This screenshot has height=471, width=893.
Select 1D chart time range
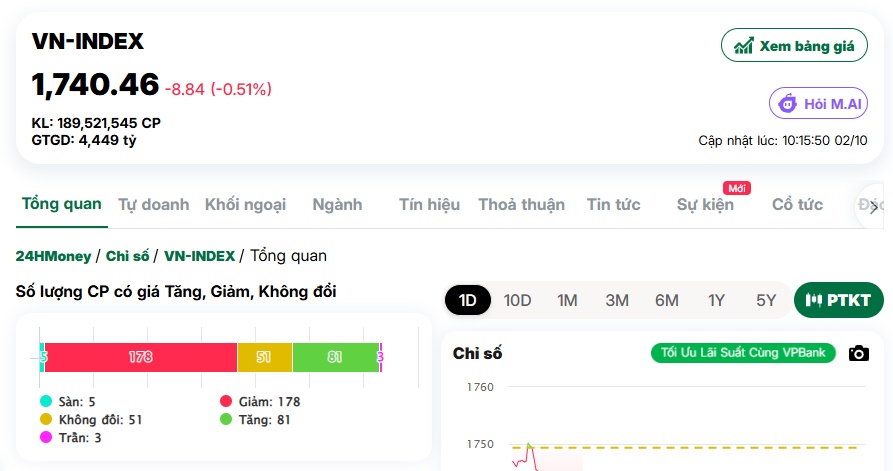468,300
